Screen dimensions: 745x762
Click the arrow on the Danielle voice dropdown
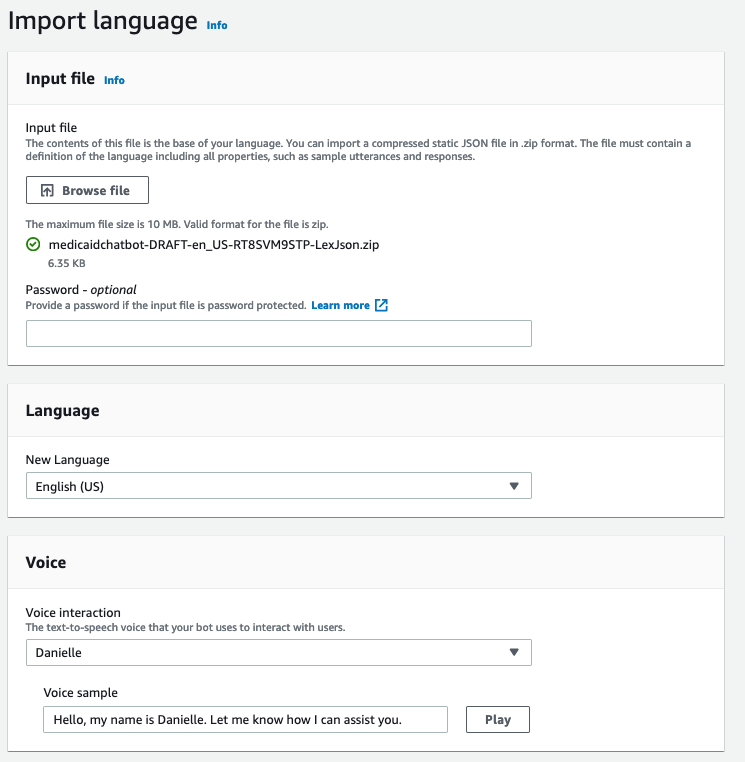(514, 652)
